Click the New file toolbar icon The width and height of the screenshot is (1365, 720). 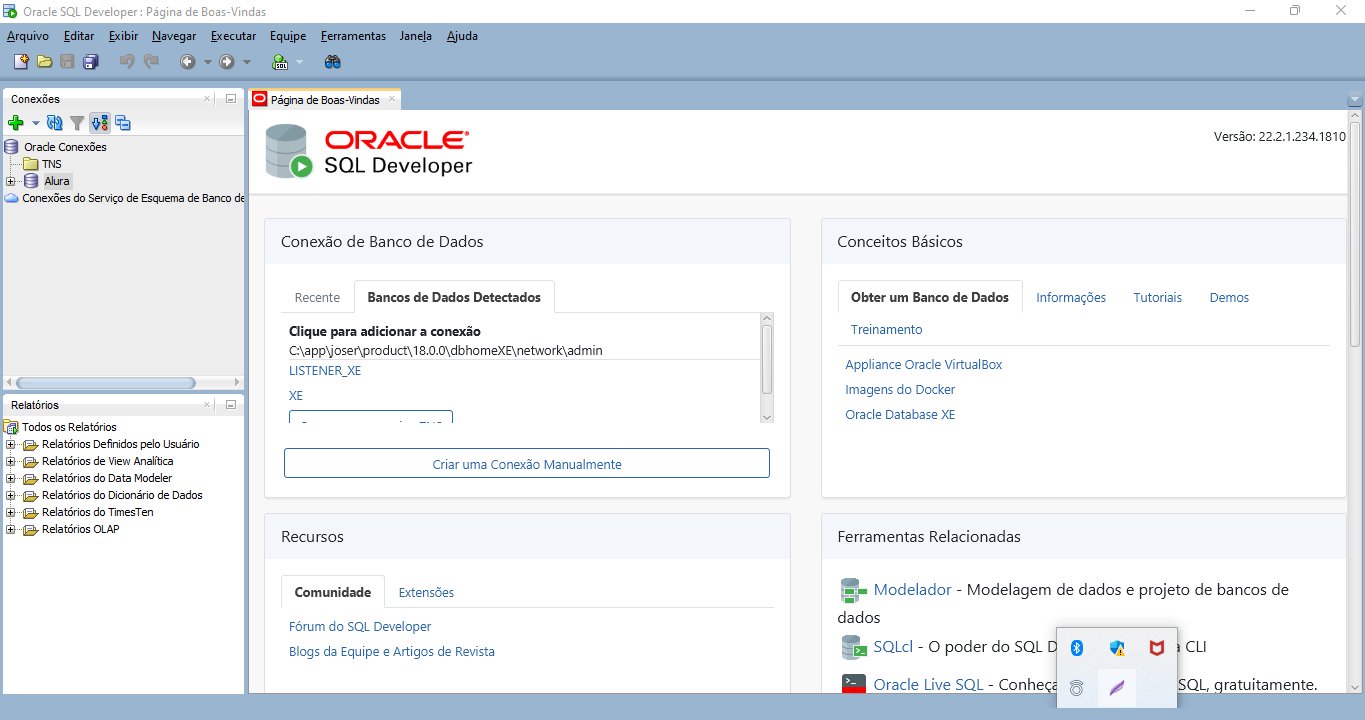tap(21, 62)
